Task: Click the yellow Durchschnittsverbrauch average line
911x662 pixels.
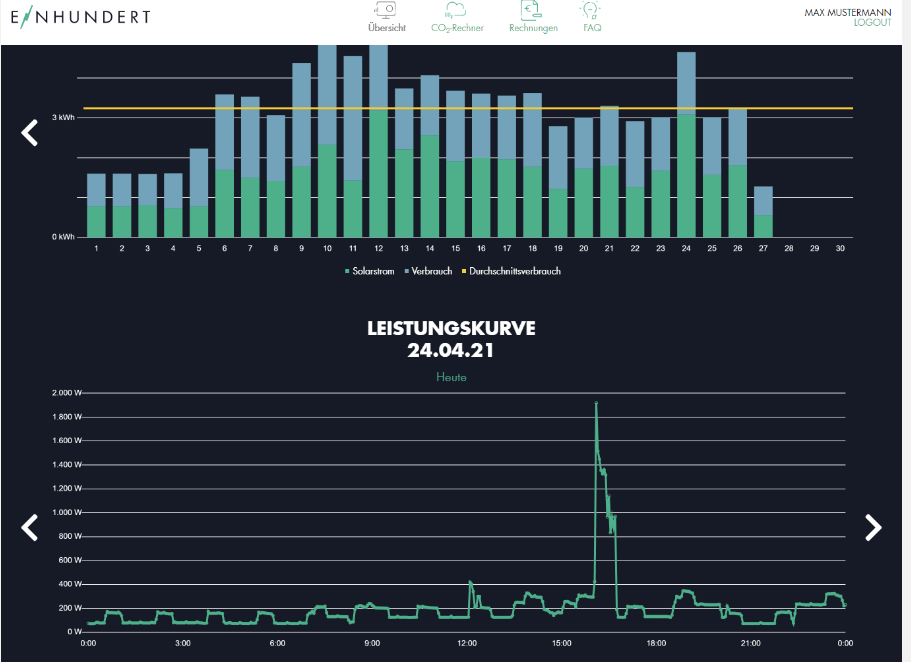Action: point(468,108)
